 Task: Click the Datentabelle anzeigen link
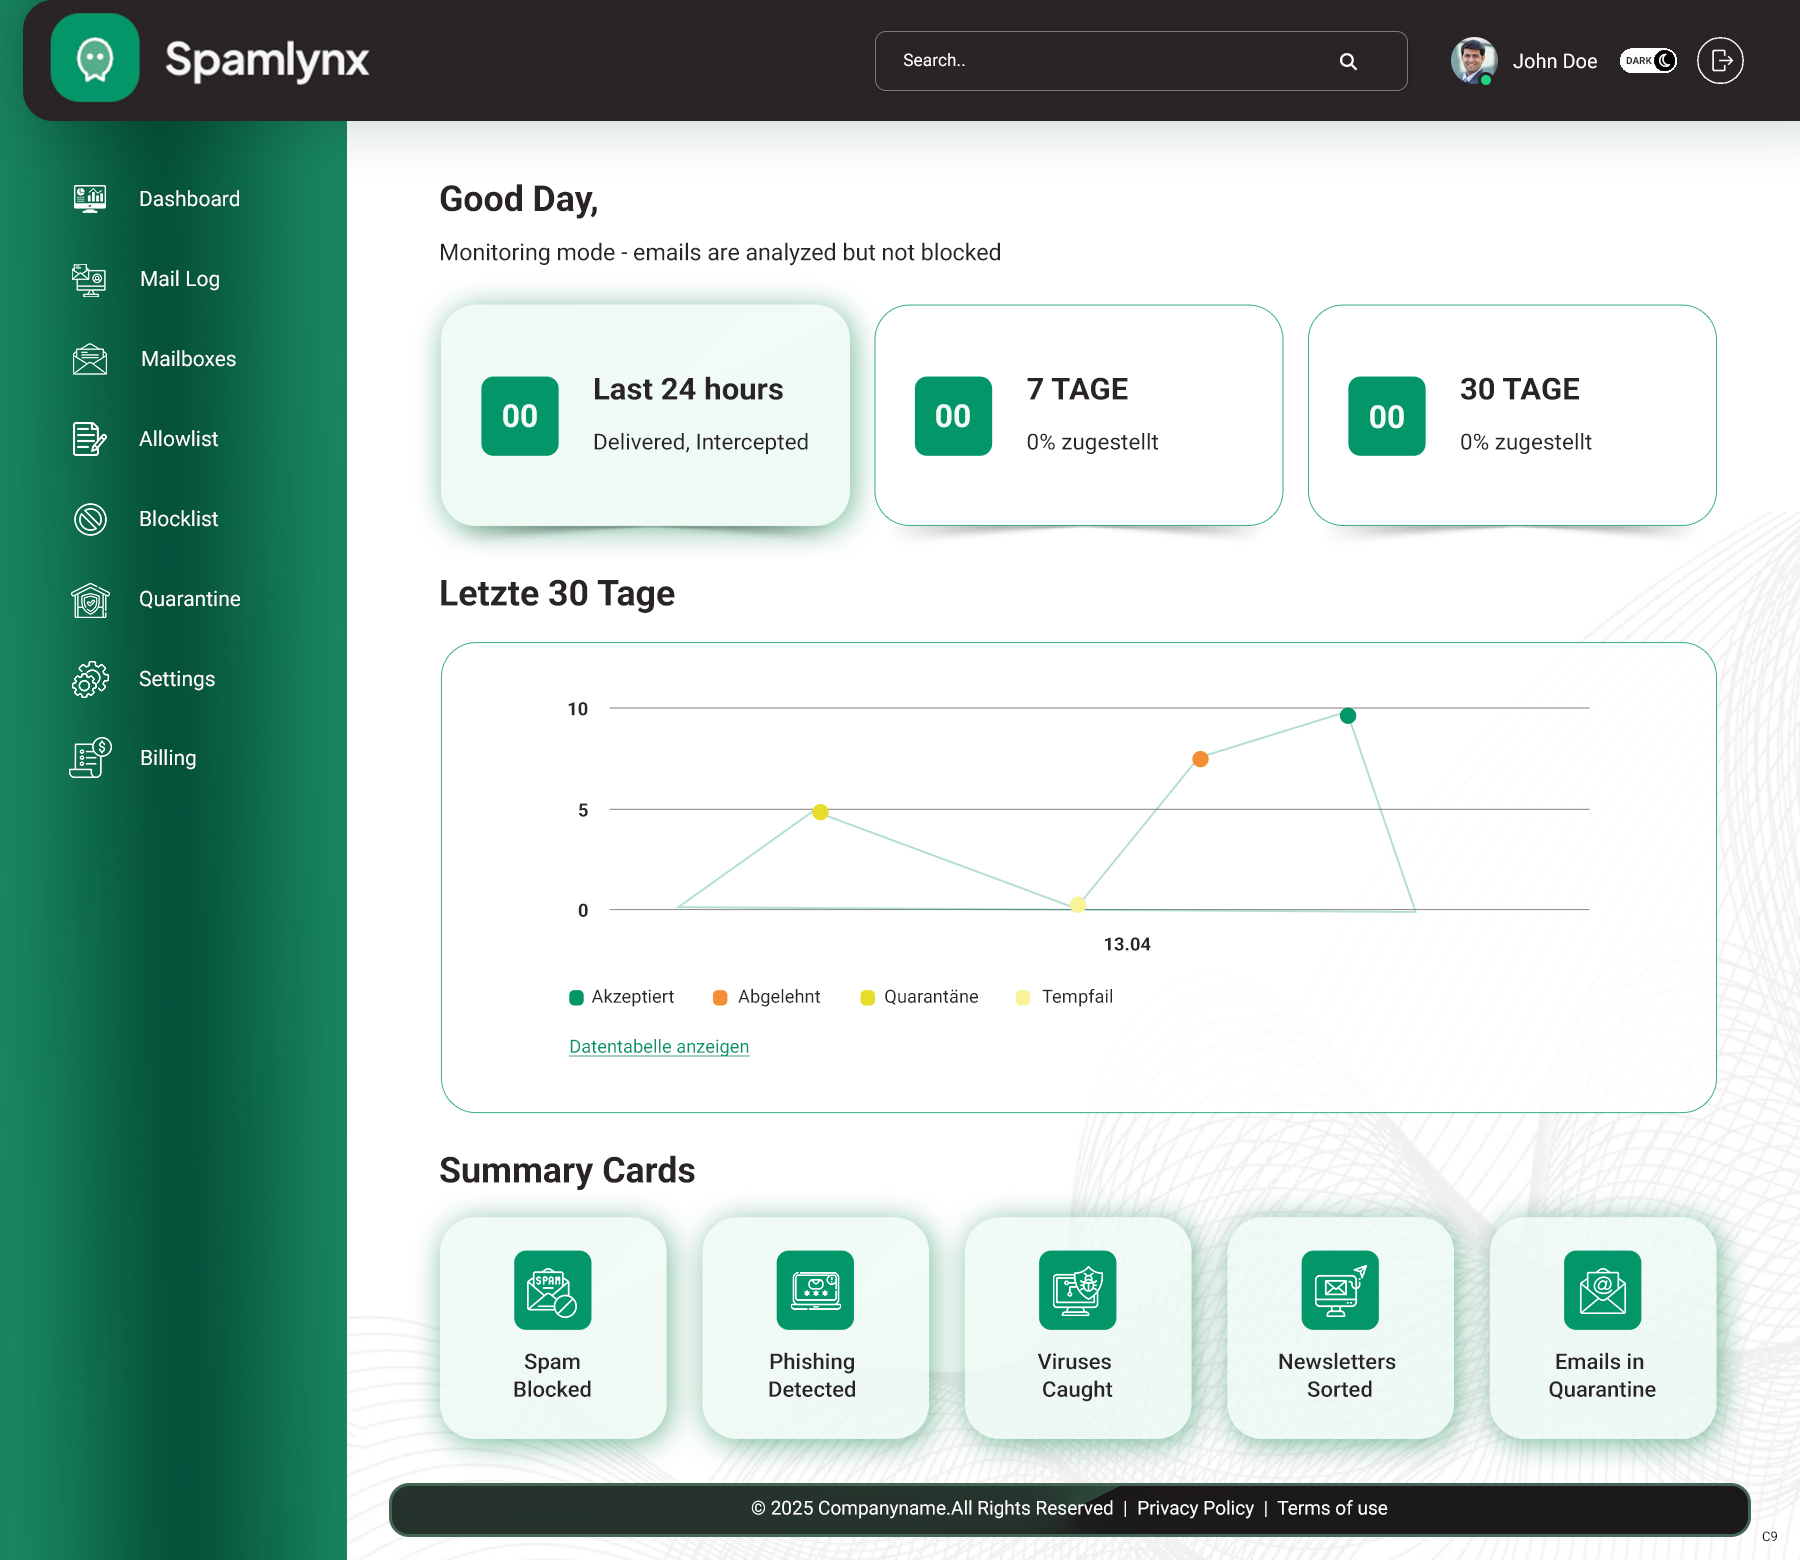point(659,1046)
